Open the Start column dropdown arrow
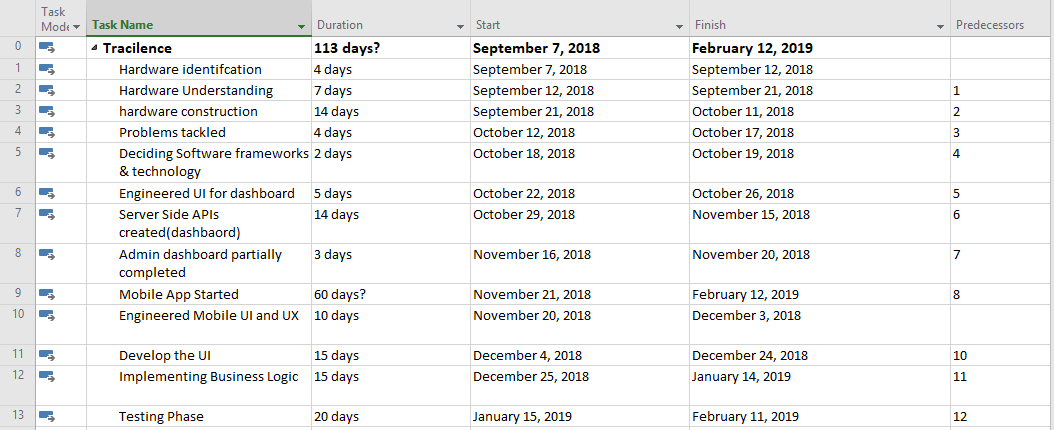Viewport: 1054px width, 430px height. 679,26
